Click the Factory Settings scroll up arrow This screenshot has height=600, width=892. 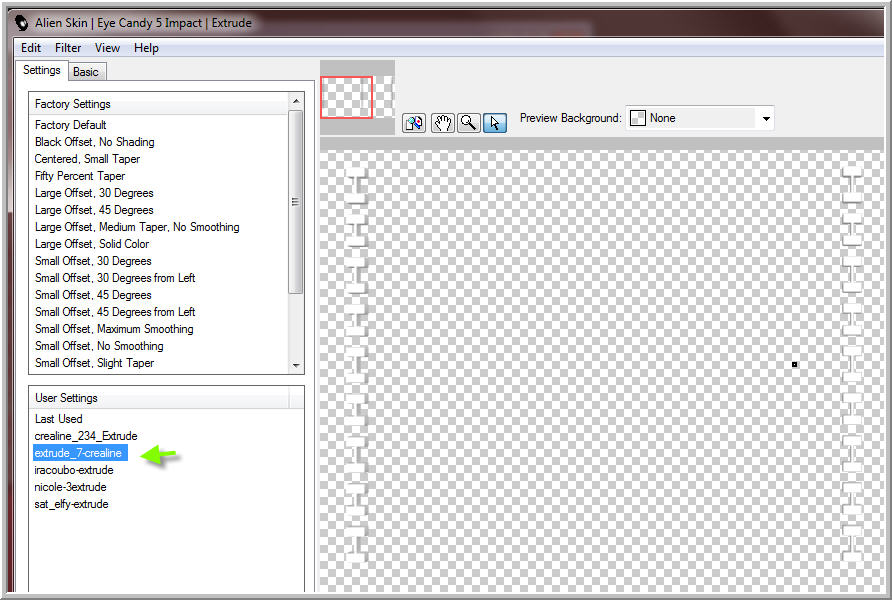click(x=296, y=101)
